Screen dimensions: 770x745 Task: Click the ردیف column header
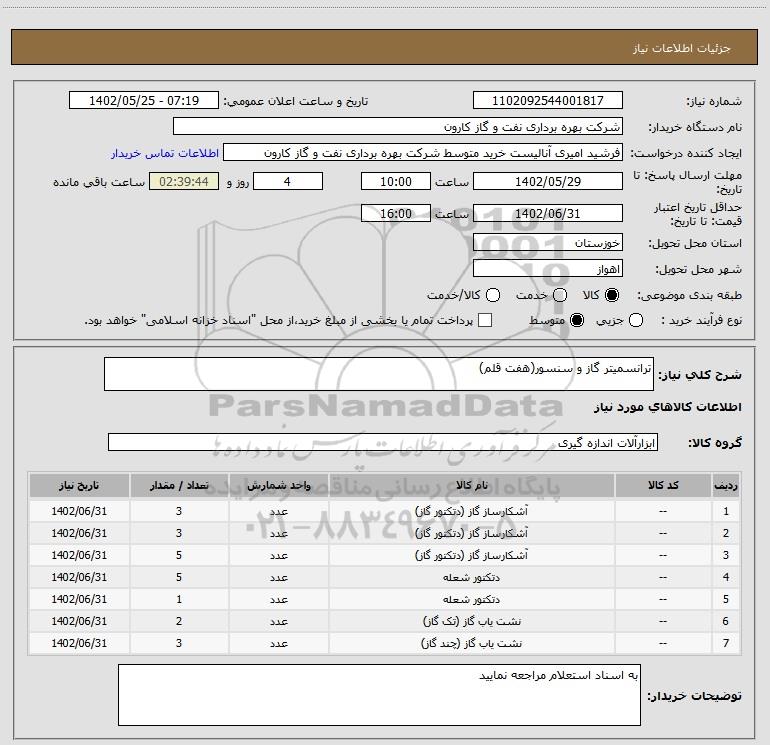tap(726, 485)
